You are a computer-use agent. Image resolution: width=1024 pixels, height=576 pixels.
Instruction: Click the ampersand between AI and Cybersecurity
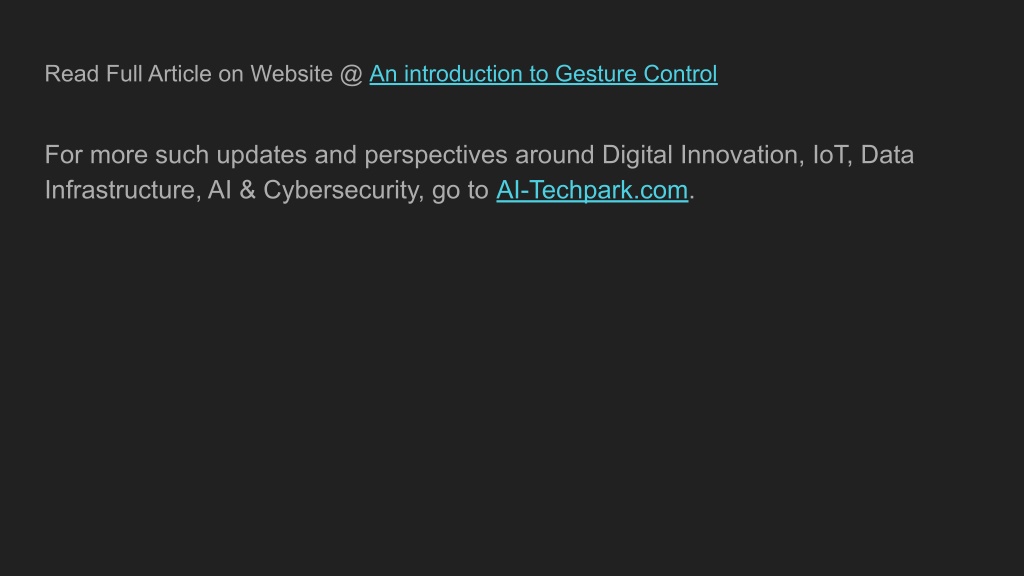tap(247, 191)
